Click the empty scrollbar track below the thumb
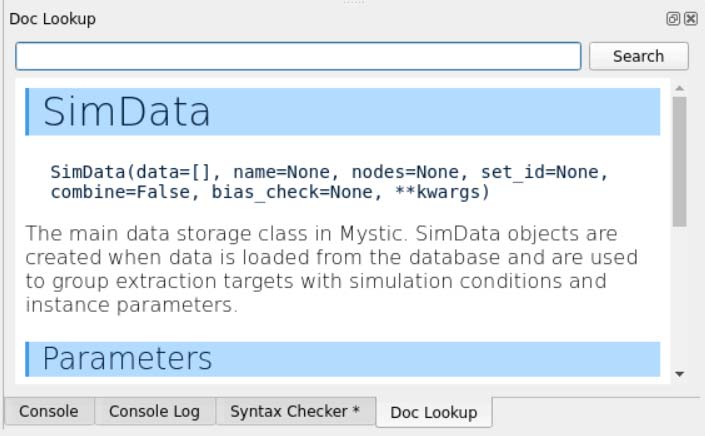This screenshot has height=436, width=705. [680, 300]
